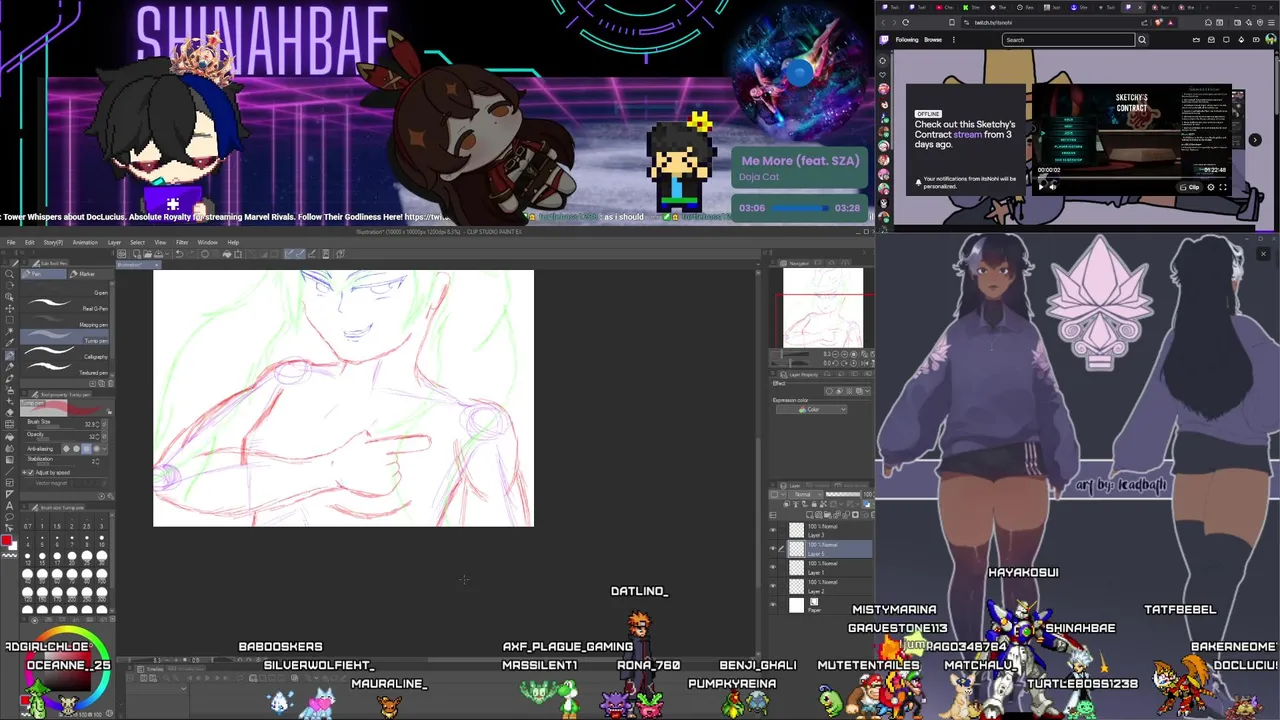
Task: Click the Twitch search input field
Action: (1069, 40)
